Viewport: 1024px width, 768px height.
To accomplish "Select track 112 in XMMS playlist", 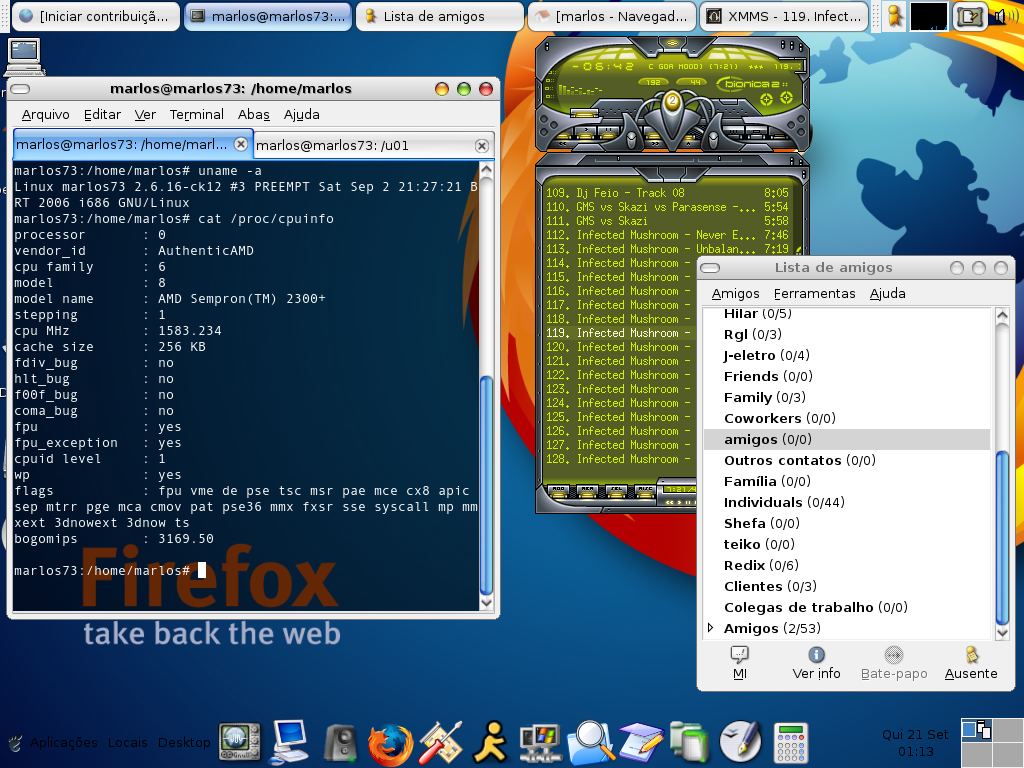I will 667,235.
